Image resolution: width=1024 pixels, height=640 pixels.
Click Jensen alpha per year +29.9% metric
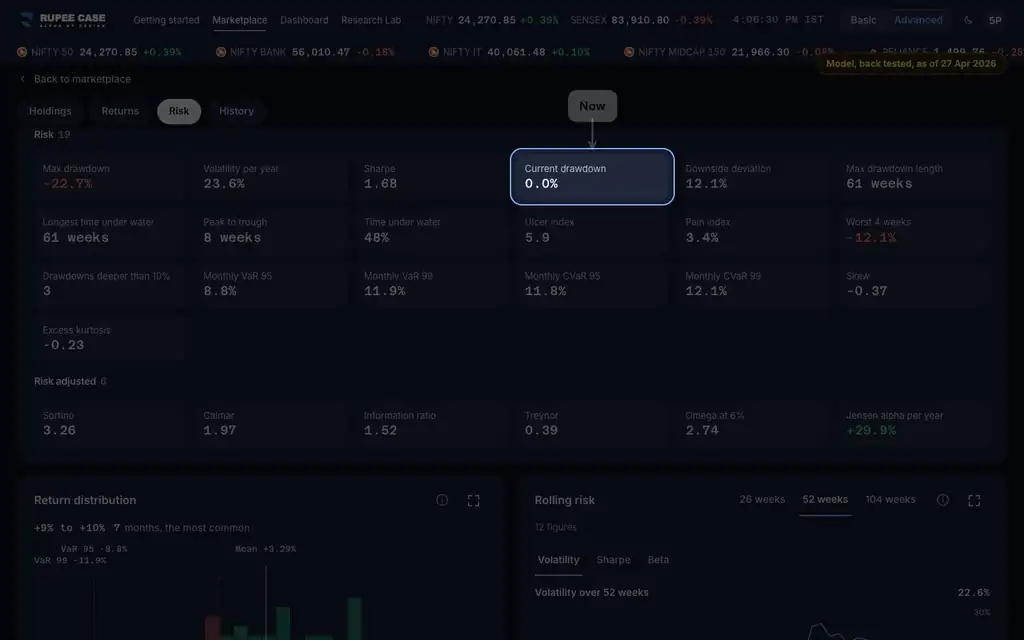916,424
